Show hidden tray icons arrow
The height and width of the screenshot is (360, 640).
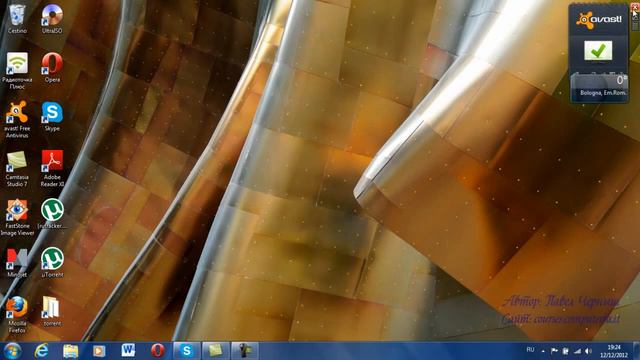(x=543, y=351)
